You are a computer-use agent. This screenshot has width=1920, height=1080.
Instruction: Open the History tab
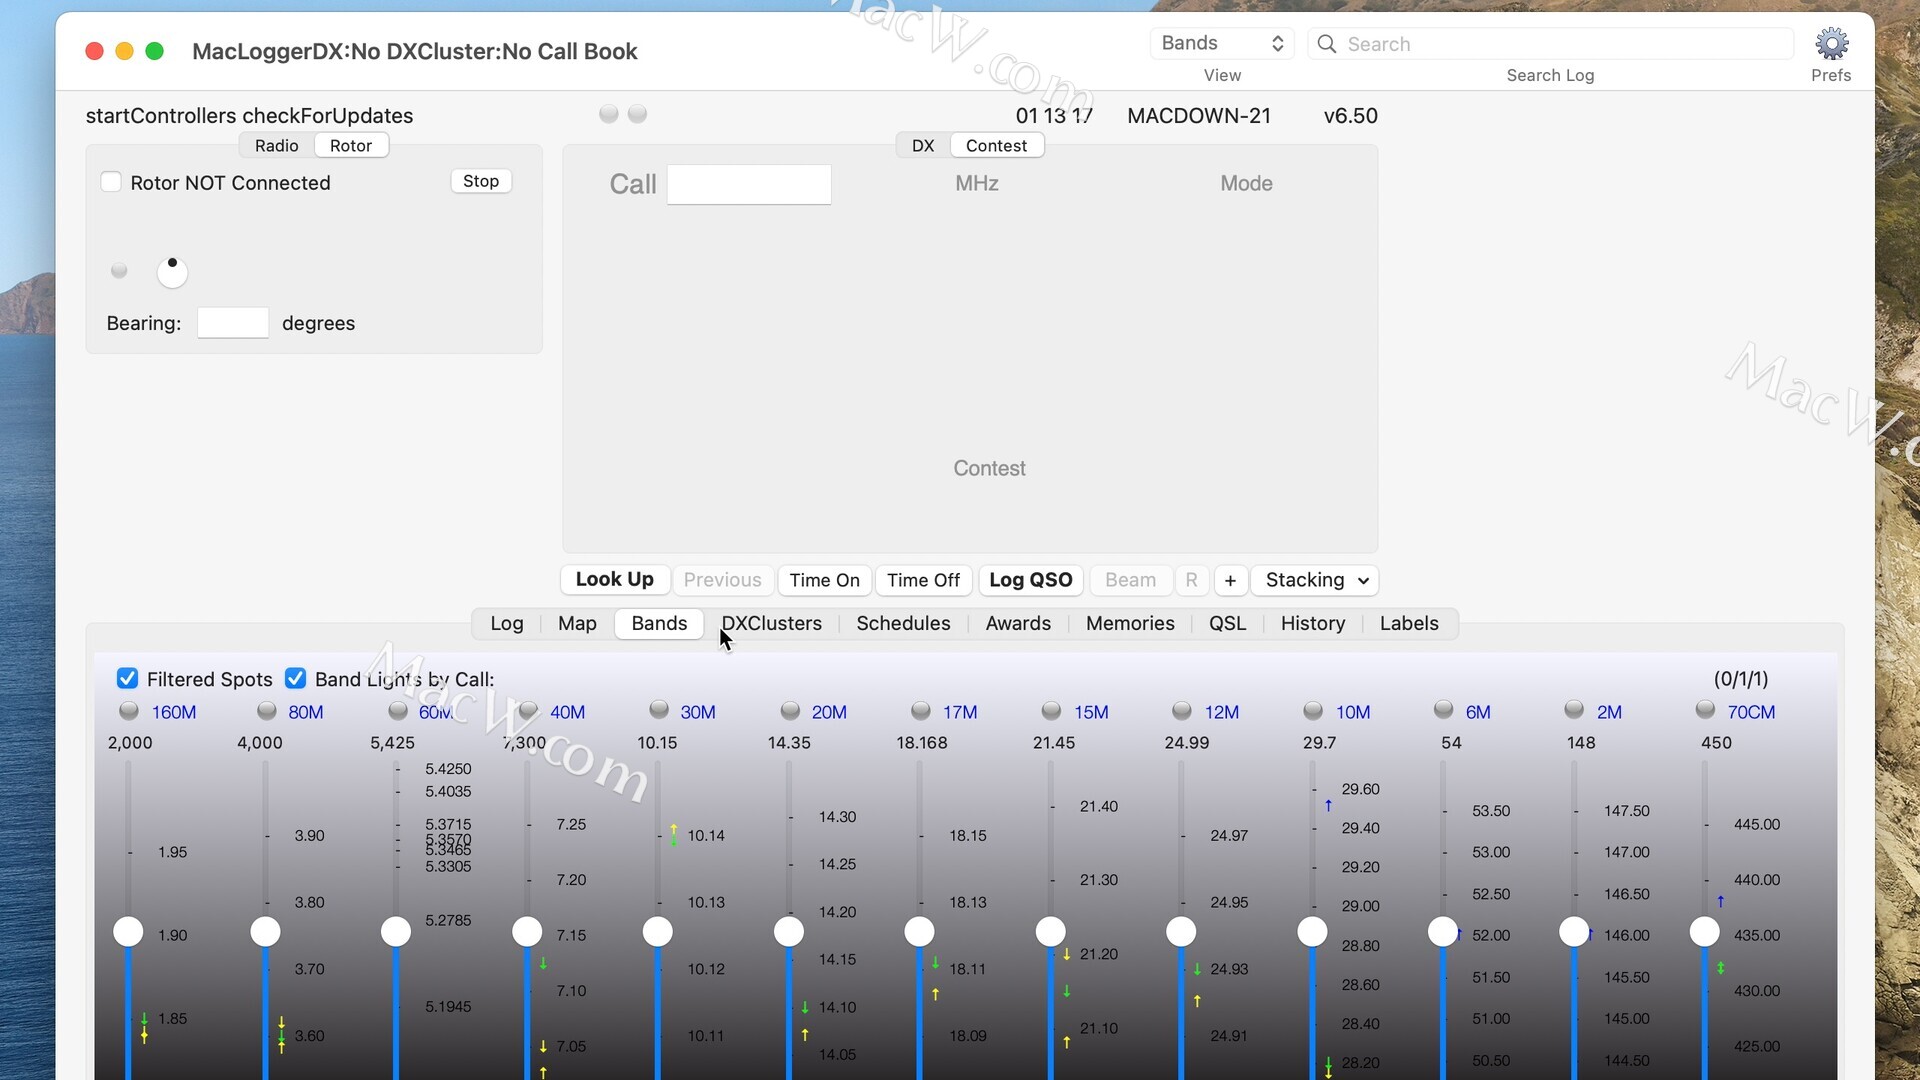(x=1313, y=623)
